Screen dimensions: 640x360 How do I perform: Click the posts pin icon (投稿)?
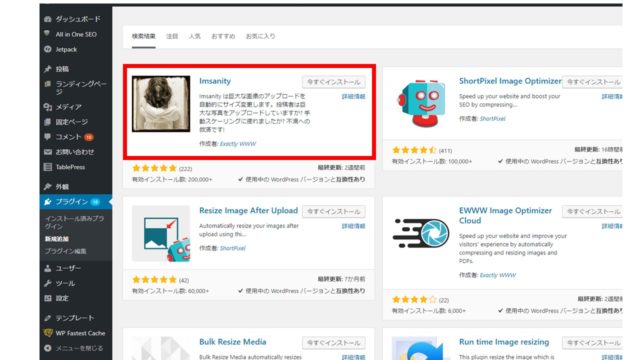coord(48,69)
